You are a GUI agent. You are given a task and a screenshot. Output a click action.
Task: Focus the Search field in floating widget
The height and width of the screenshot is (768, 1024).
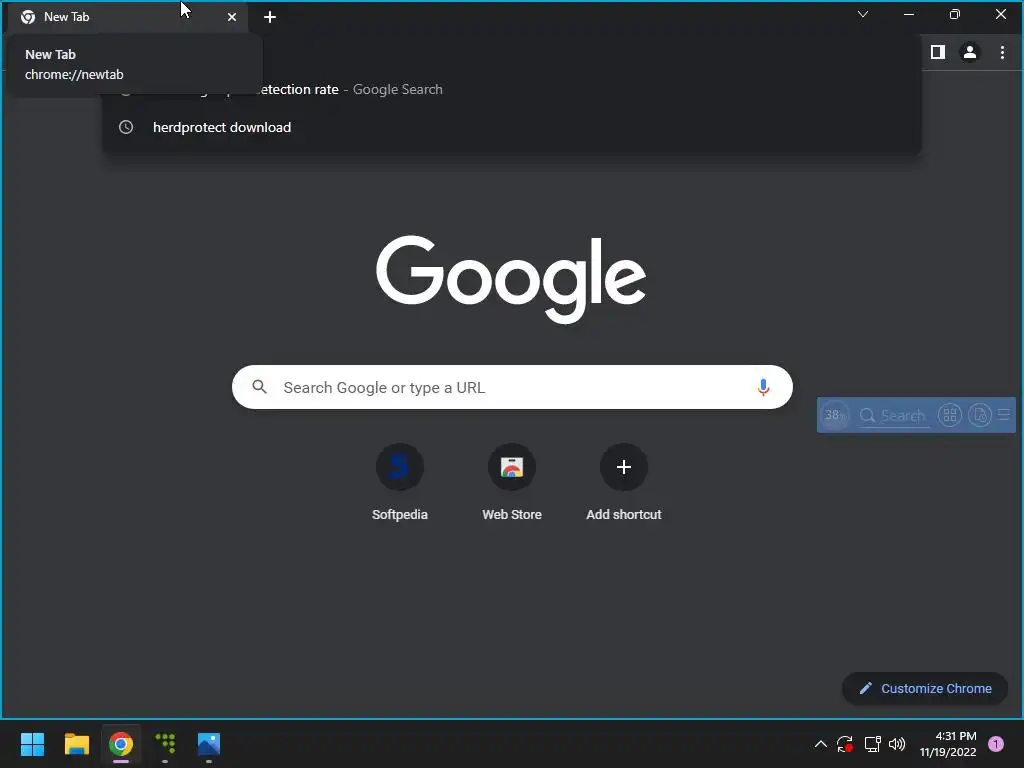(x=893, y=415)
